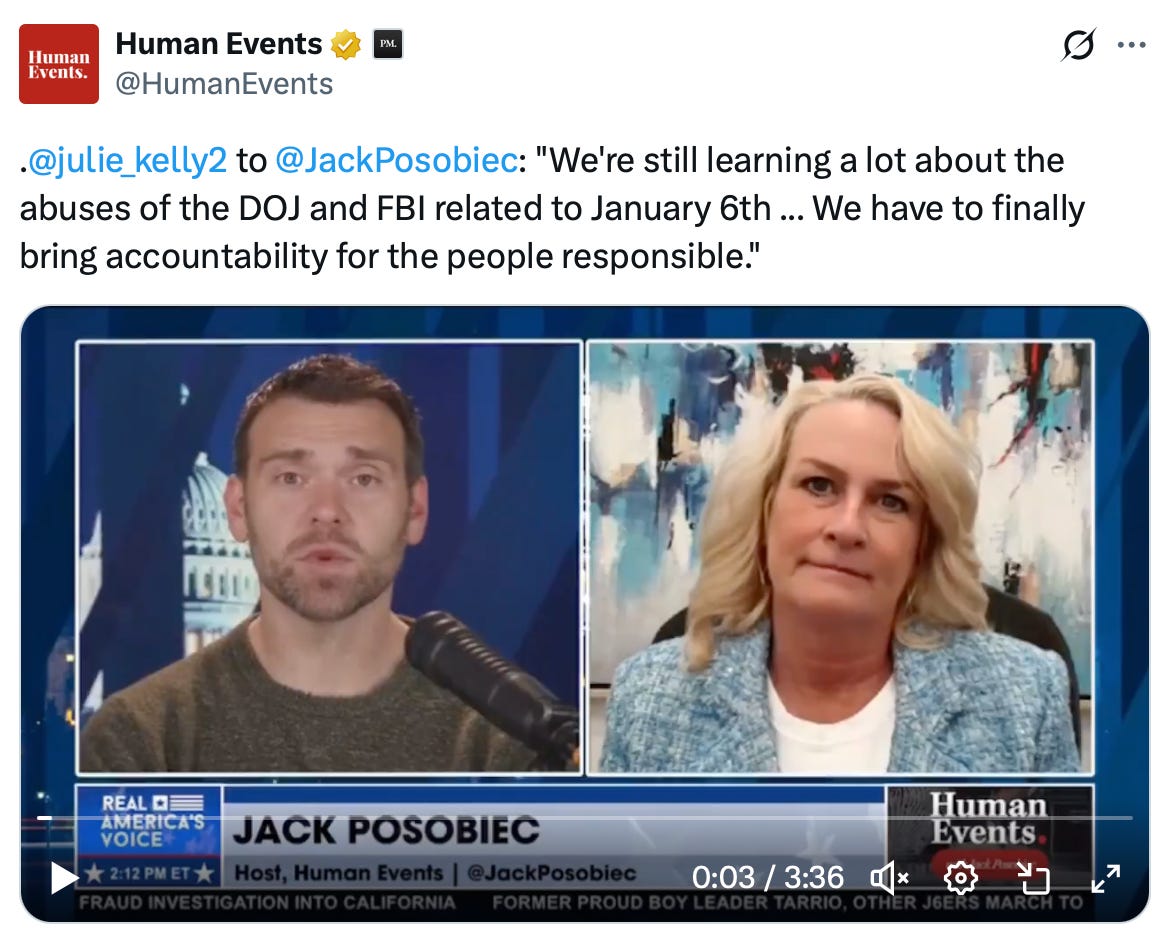Click the video timestamp 0:03 / 3:36
This screenshot has height=942, width=1168.
coord(767,878)
